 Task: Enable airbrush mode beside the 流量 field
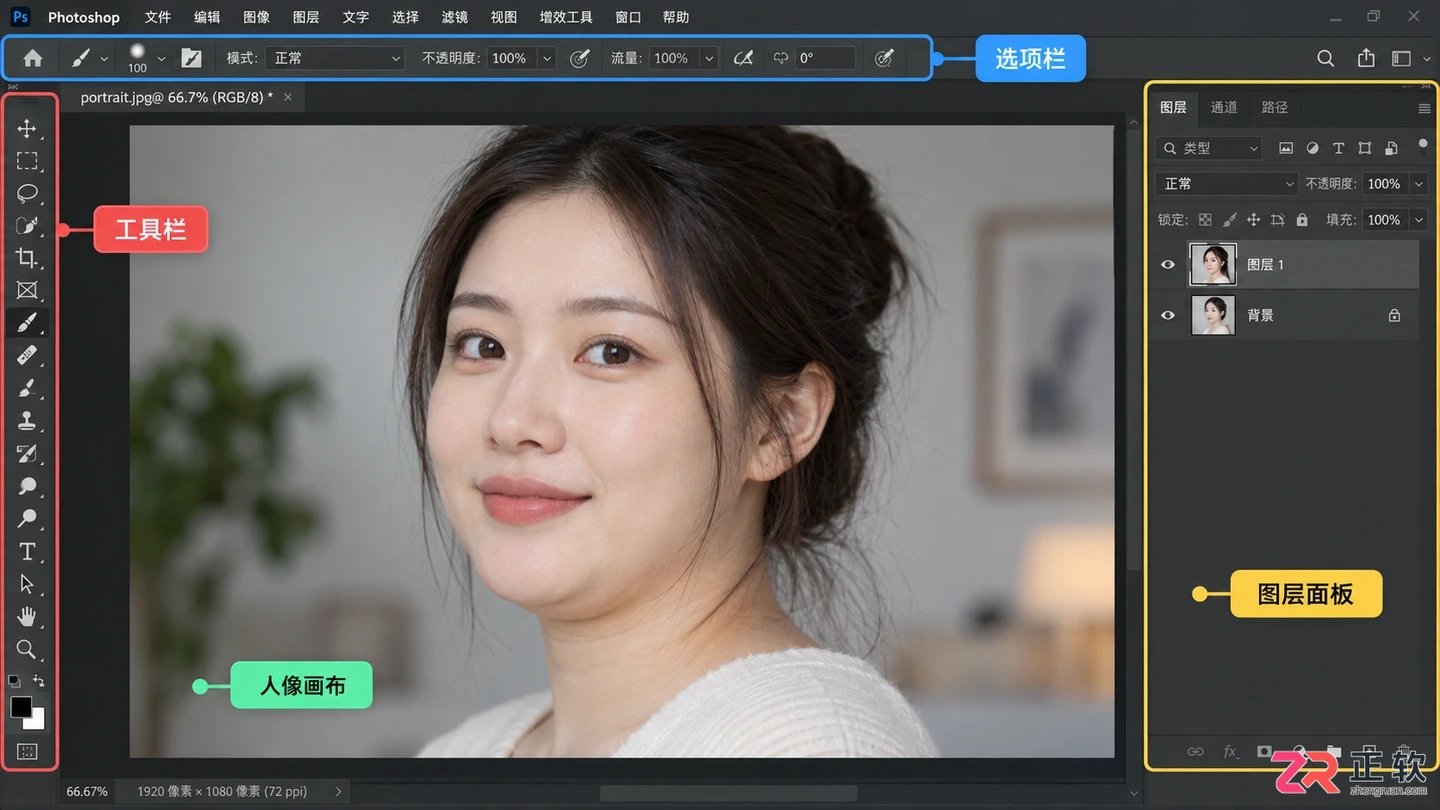coord(742,58)
